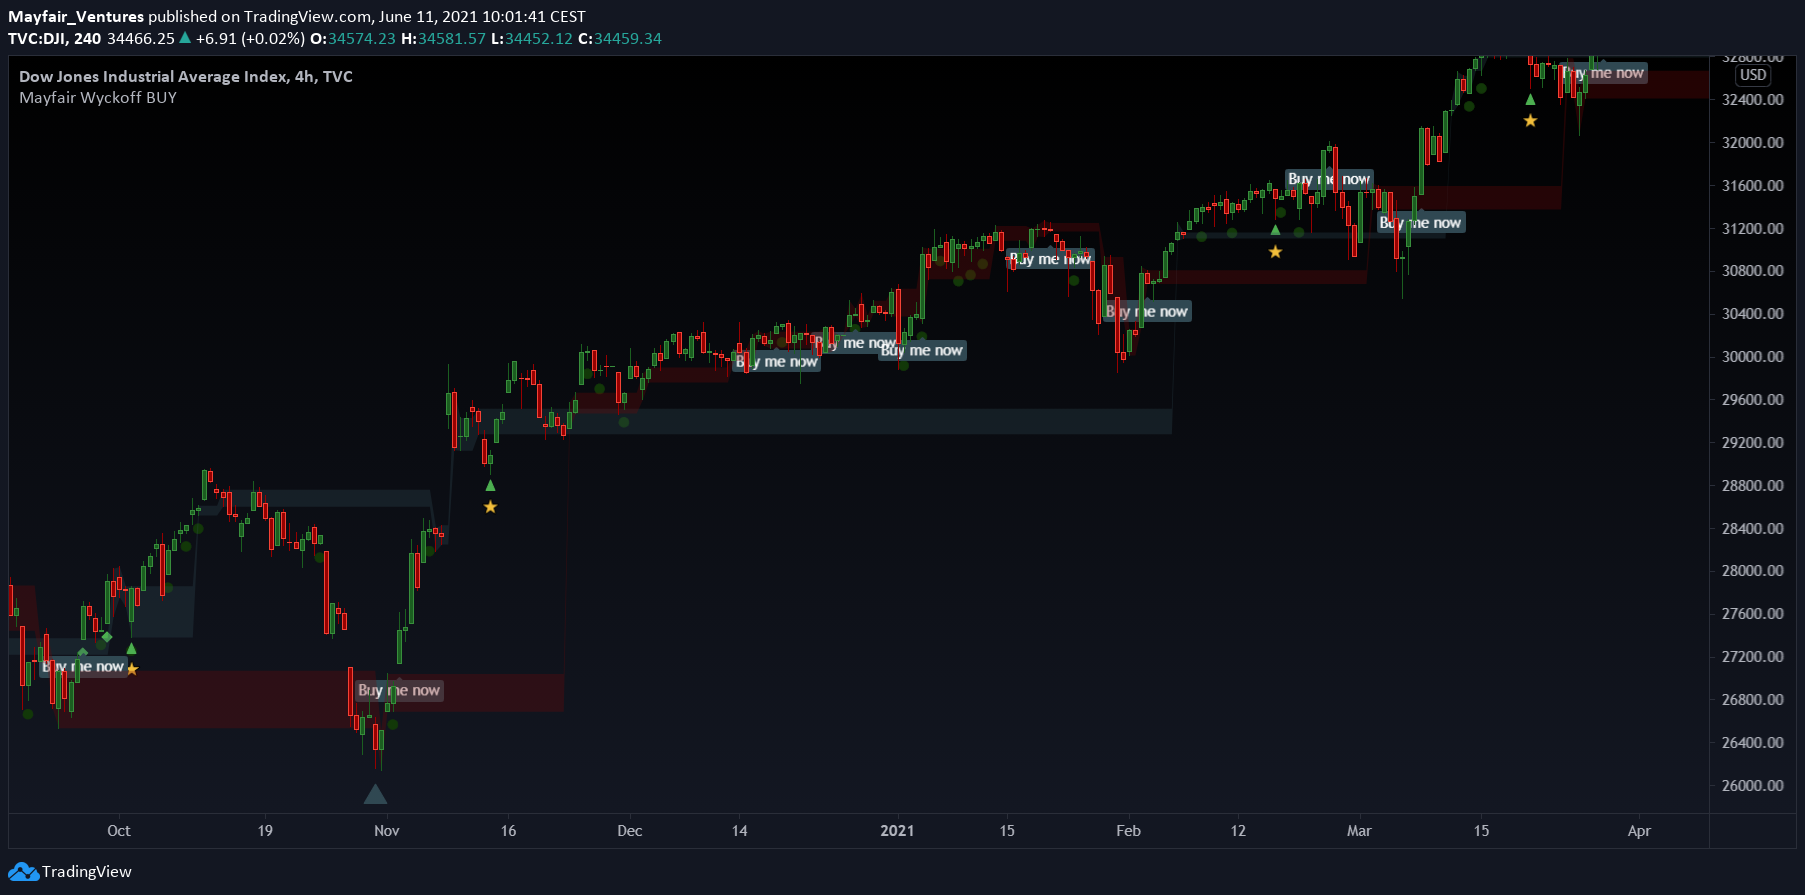
Task: Click the 31600.00 price axis label
Action: click(x=1752, y=185)
